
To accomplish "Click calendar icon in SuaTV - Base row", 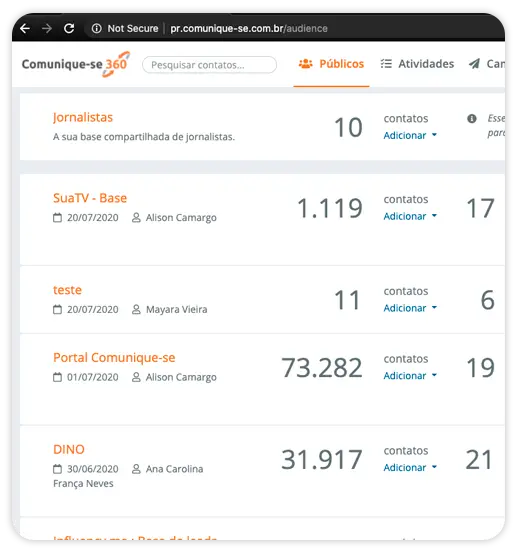I will click(x=57, y=218).
